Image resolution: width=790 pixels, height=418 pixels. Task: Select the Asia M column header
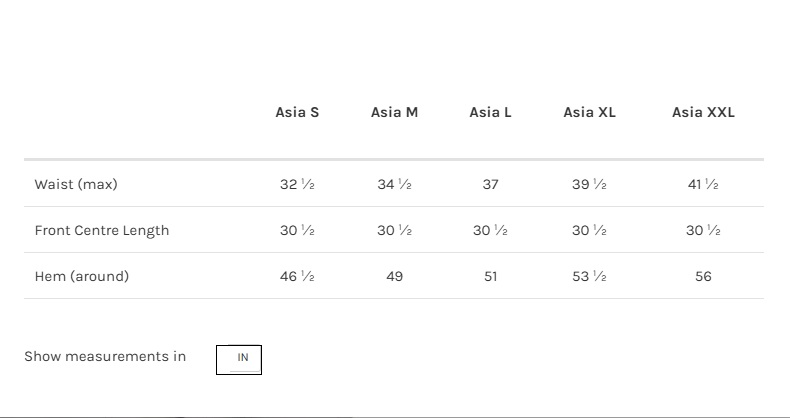pyautogui.click(x=394, y=113)
